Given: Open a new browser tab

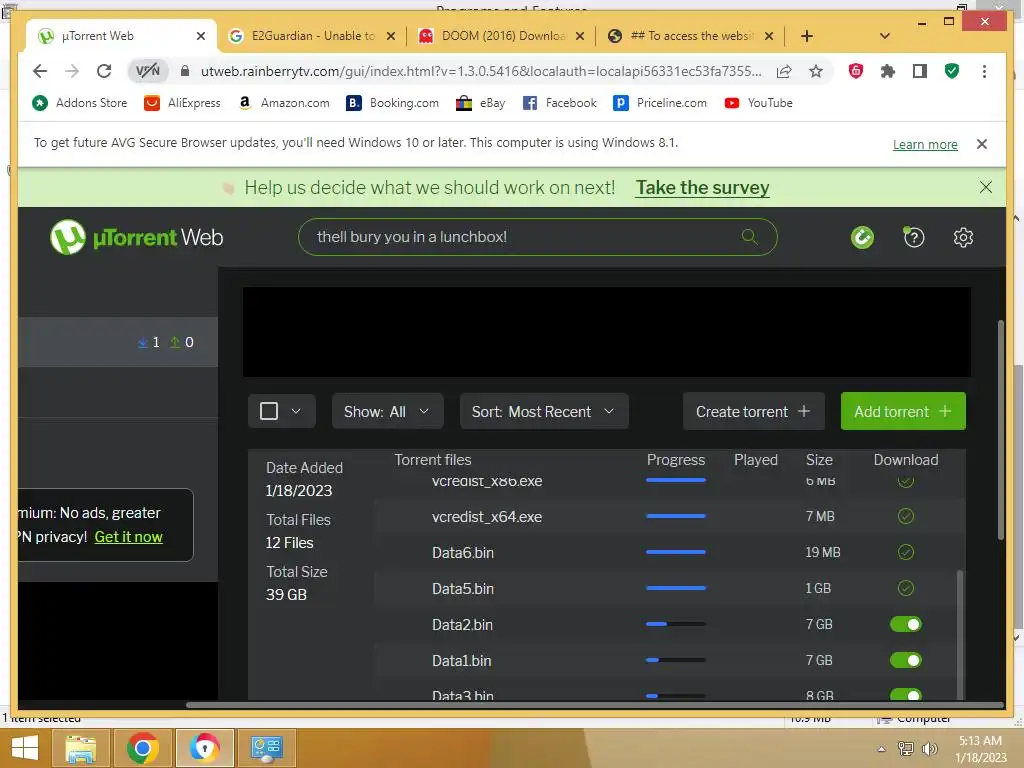Looking at the screenshot, I should (x=807, y=36).
